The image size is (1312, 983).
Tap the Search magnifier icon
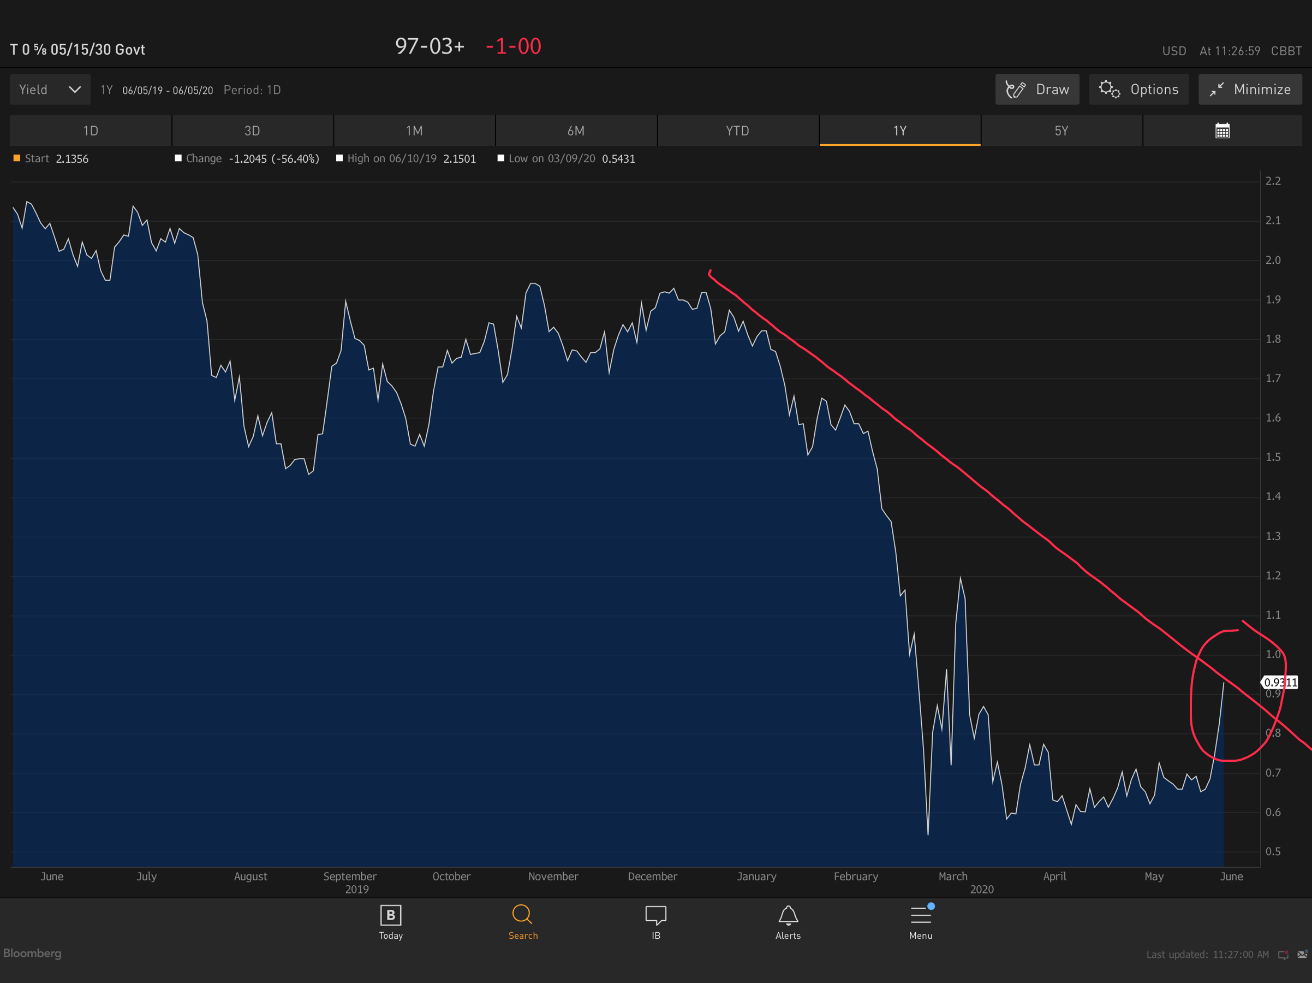[522, 915]
